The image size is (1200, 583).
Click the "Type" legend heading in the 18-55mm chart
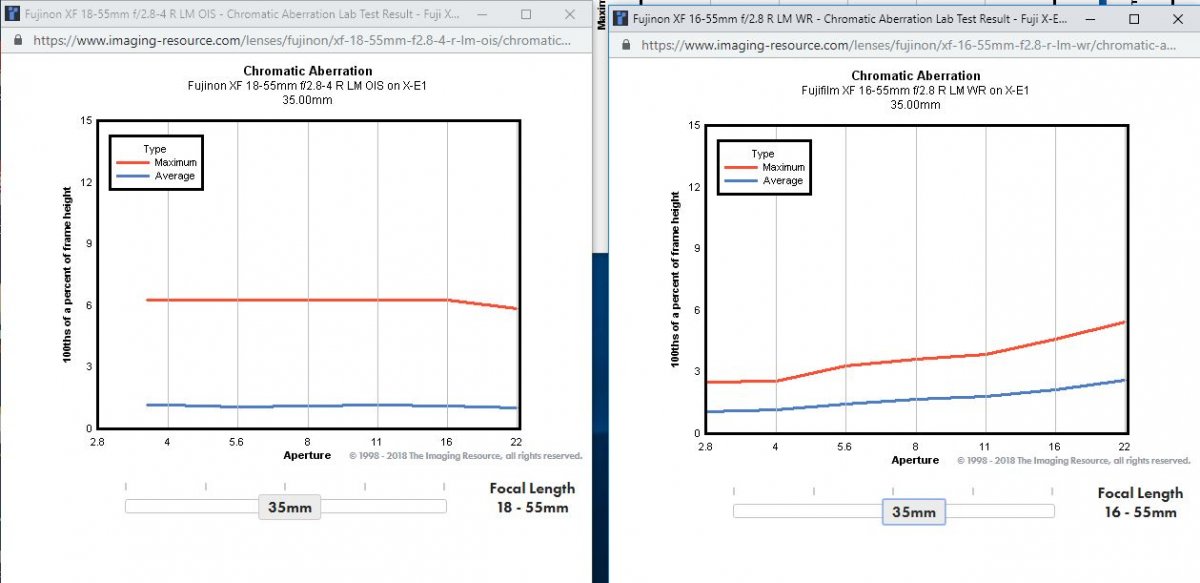[x=155, y=149]
